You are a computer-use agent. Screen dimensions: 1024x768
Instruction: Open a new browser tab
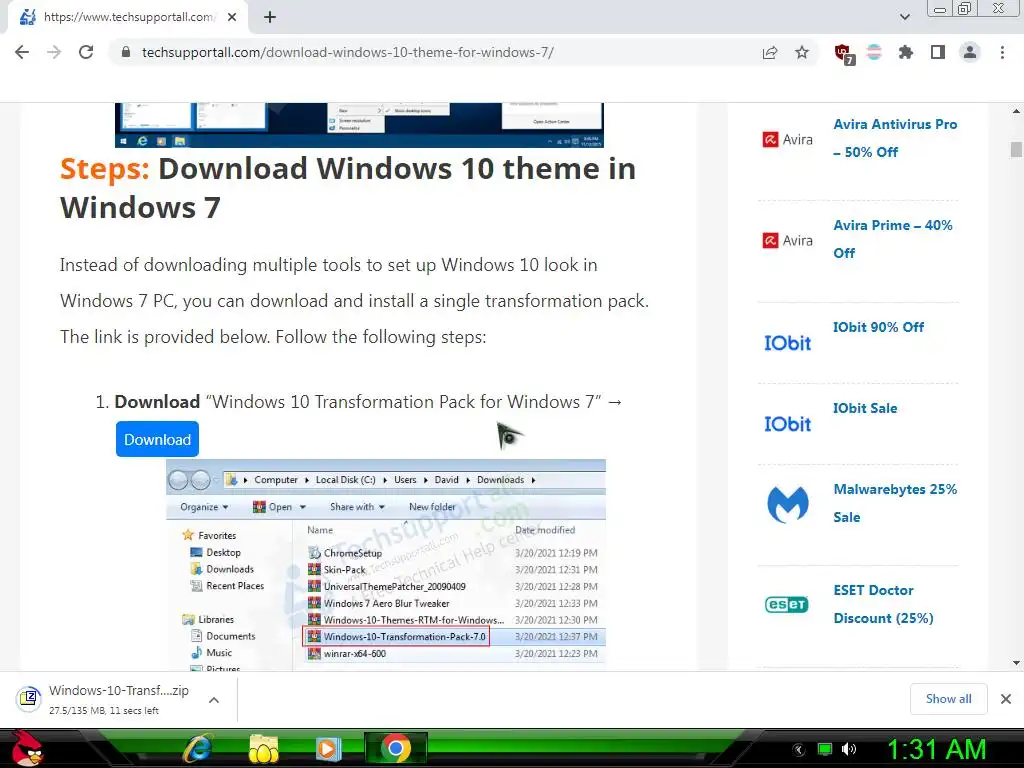click(x=270, y=17)
